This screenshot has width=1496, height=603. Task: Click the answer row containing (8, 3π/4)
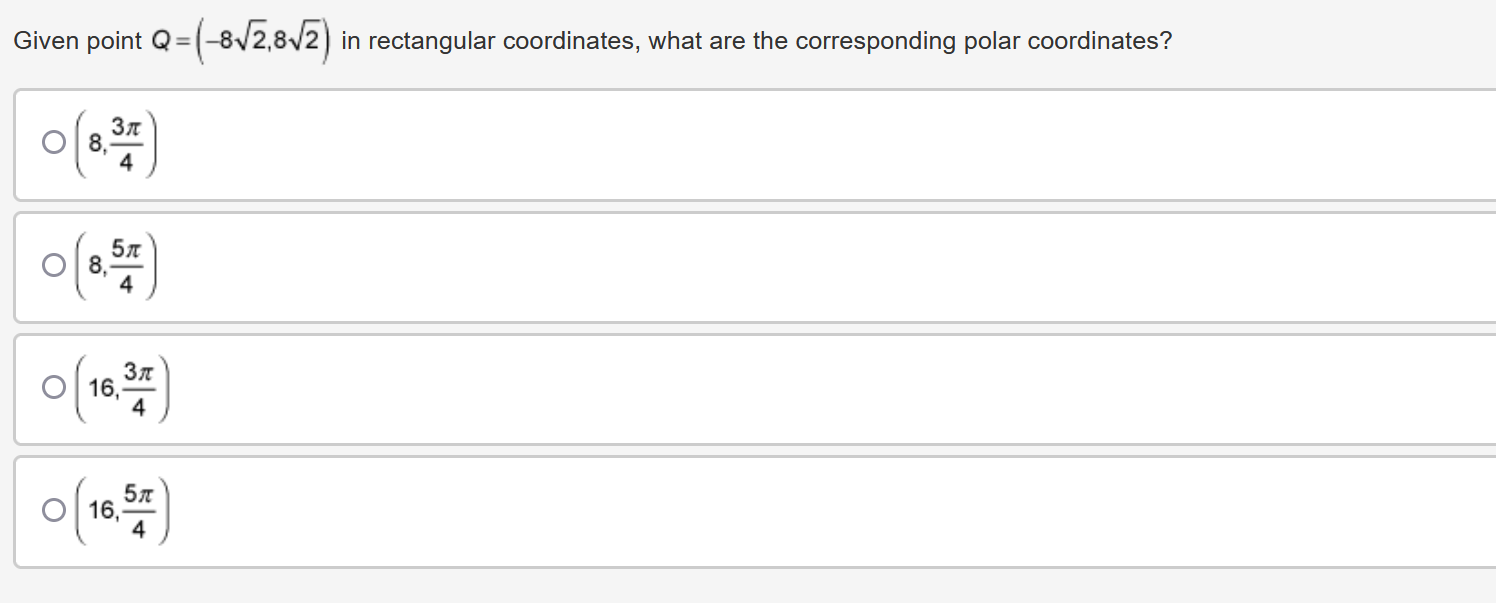pyautogui.click(x=600, y=144)
